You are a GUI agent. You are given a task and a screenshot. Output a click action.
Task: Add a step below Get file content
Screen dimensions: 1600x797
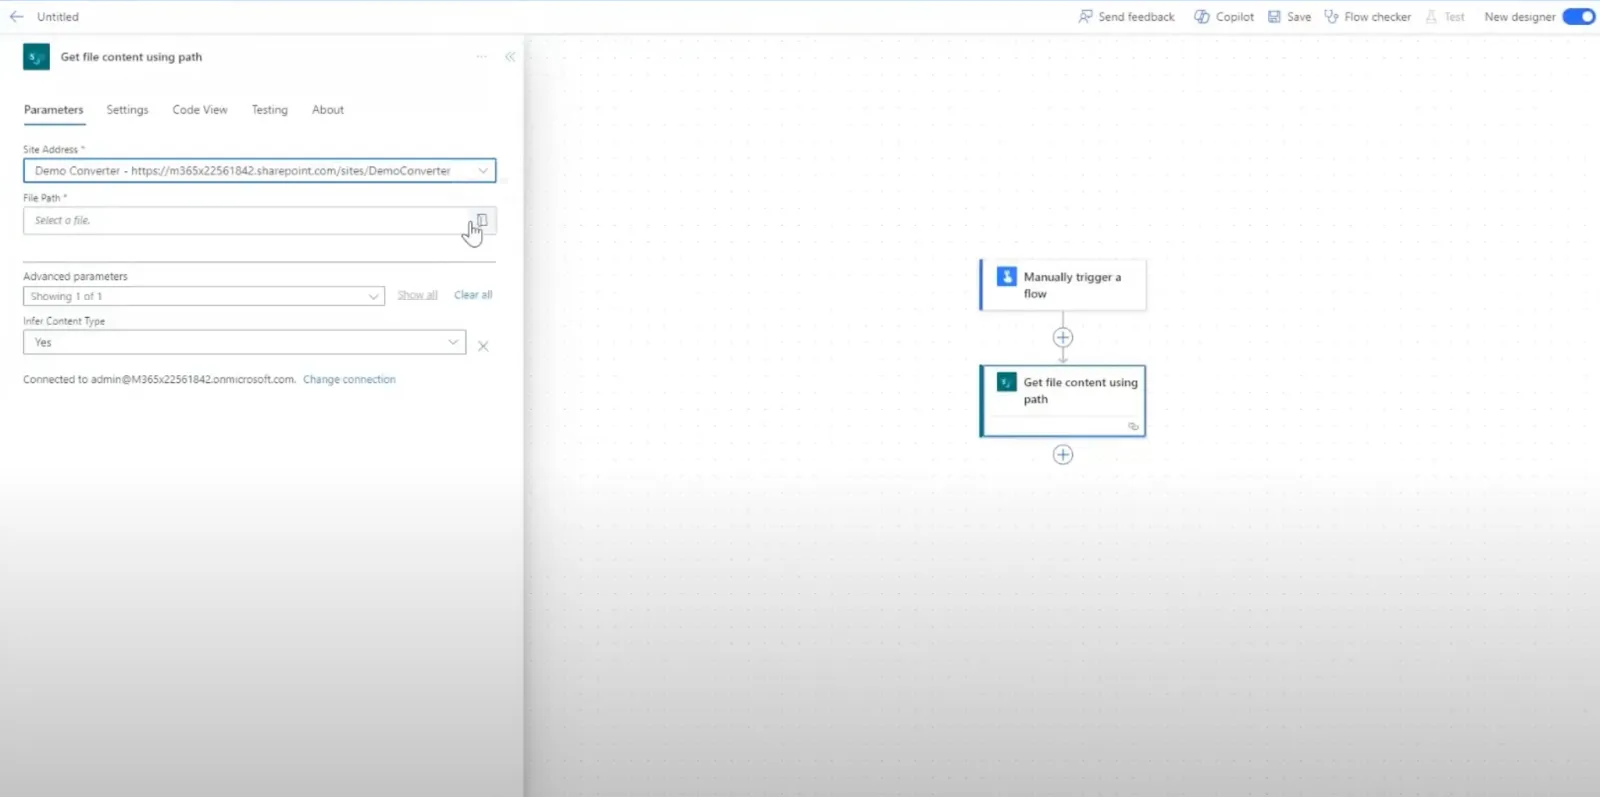point(1063,455)
